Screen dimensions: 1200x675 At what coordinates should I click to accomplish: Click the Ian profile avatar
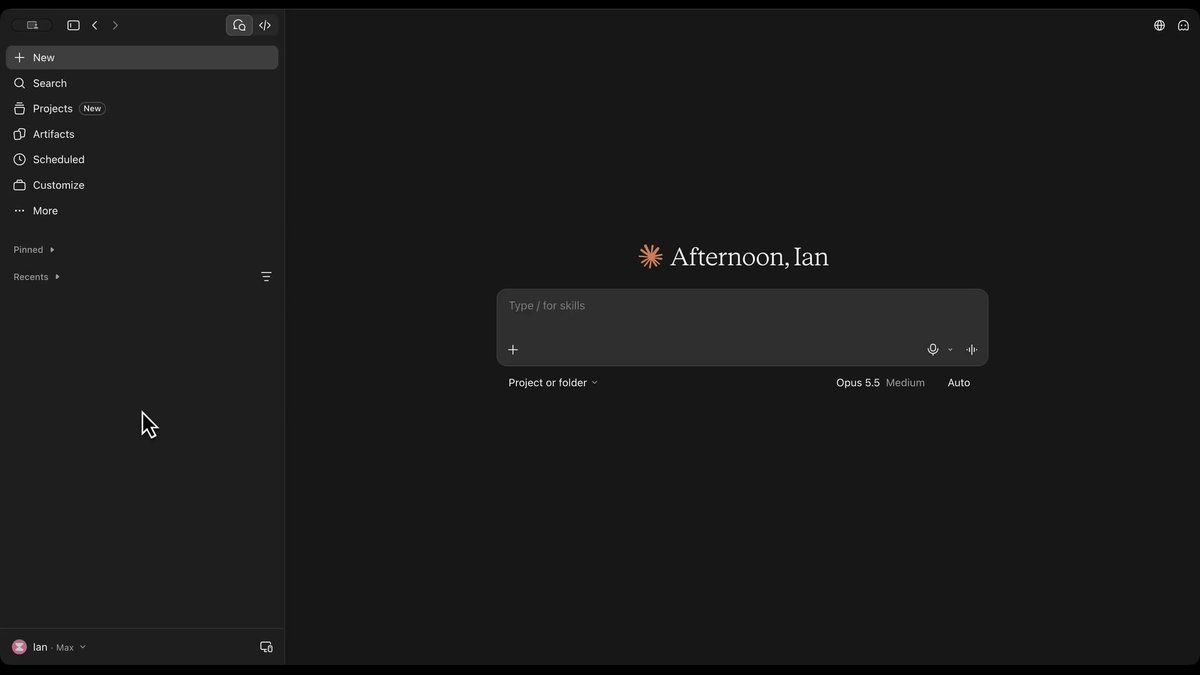(x=19, y=647)
